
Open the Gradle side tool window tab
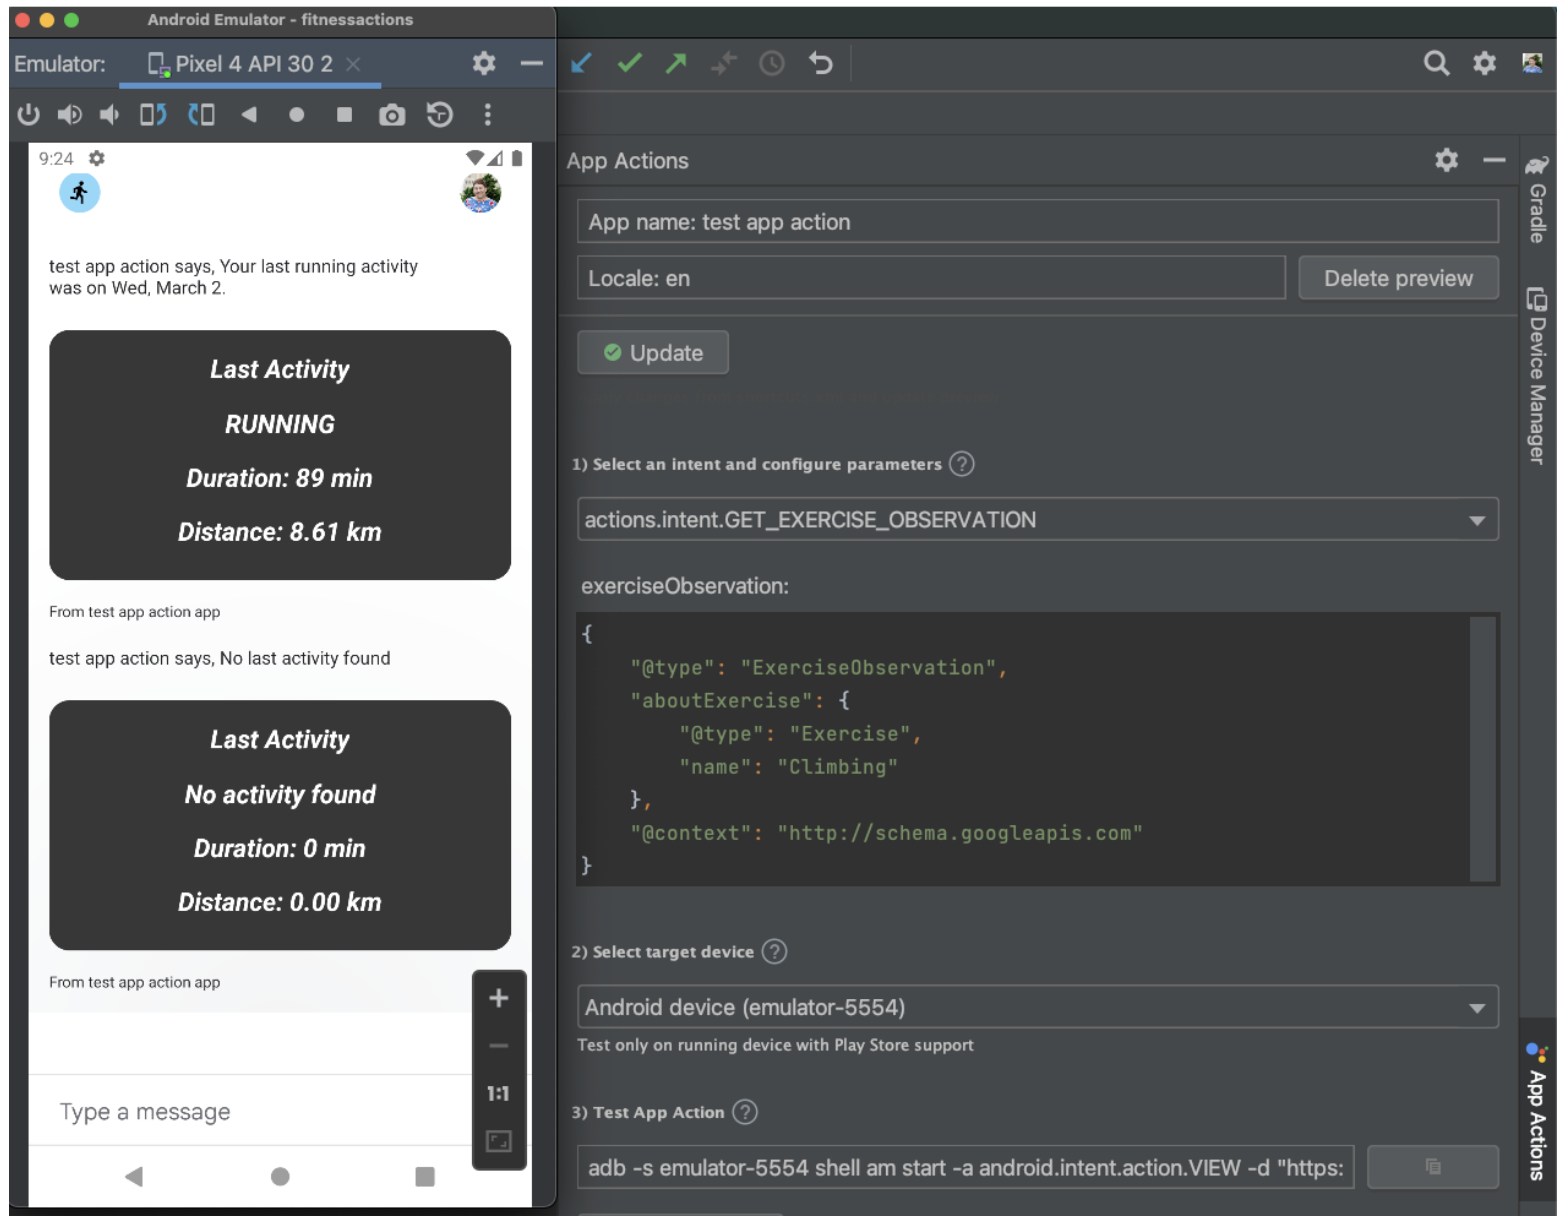tap(1538, 200)
